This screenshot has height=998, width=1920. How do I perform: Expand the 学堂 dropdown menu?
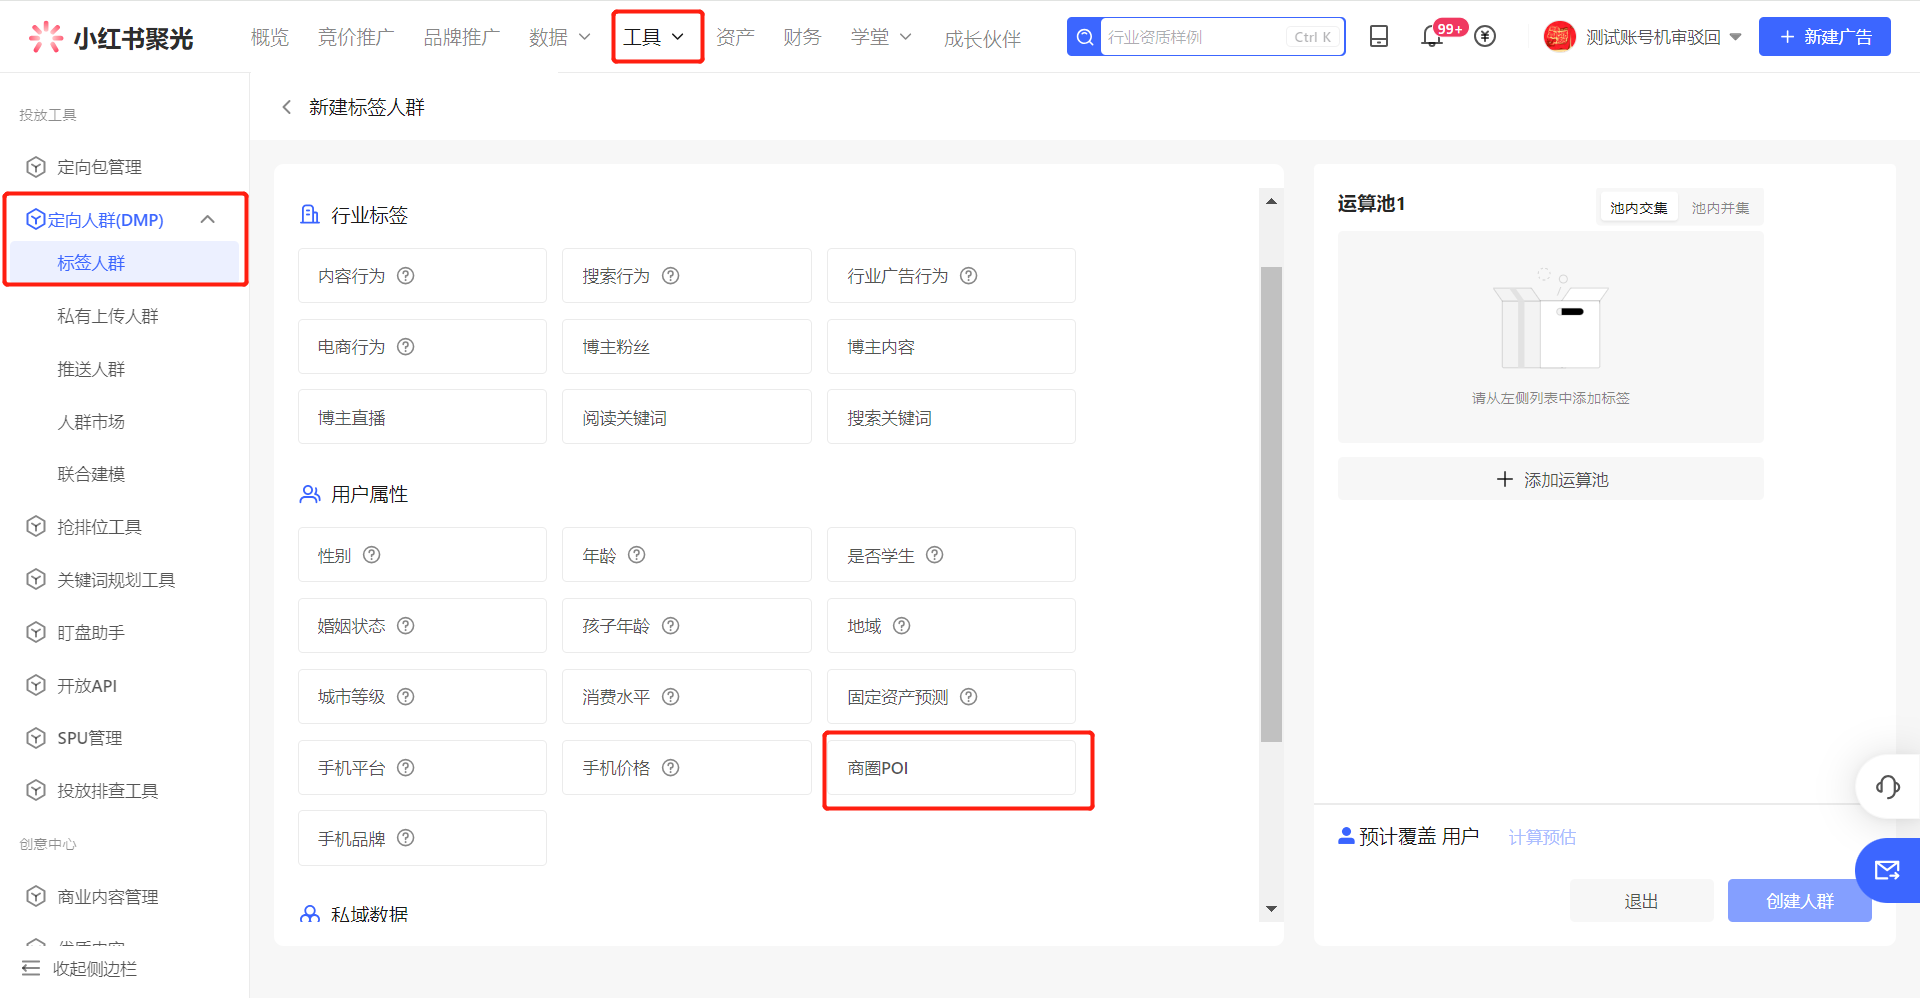pos(880,36)
